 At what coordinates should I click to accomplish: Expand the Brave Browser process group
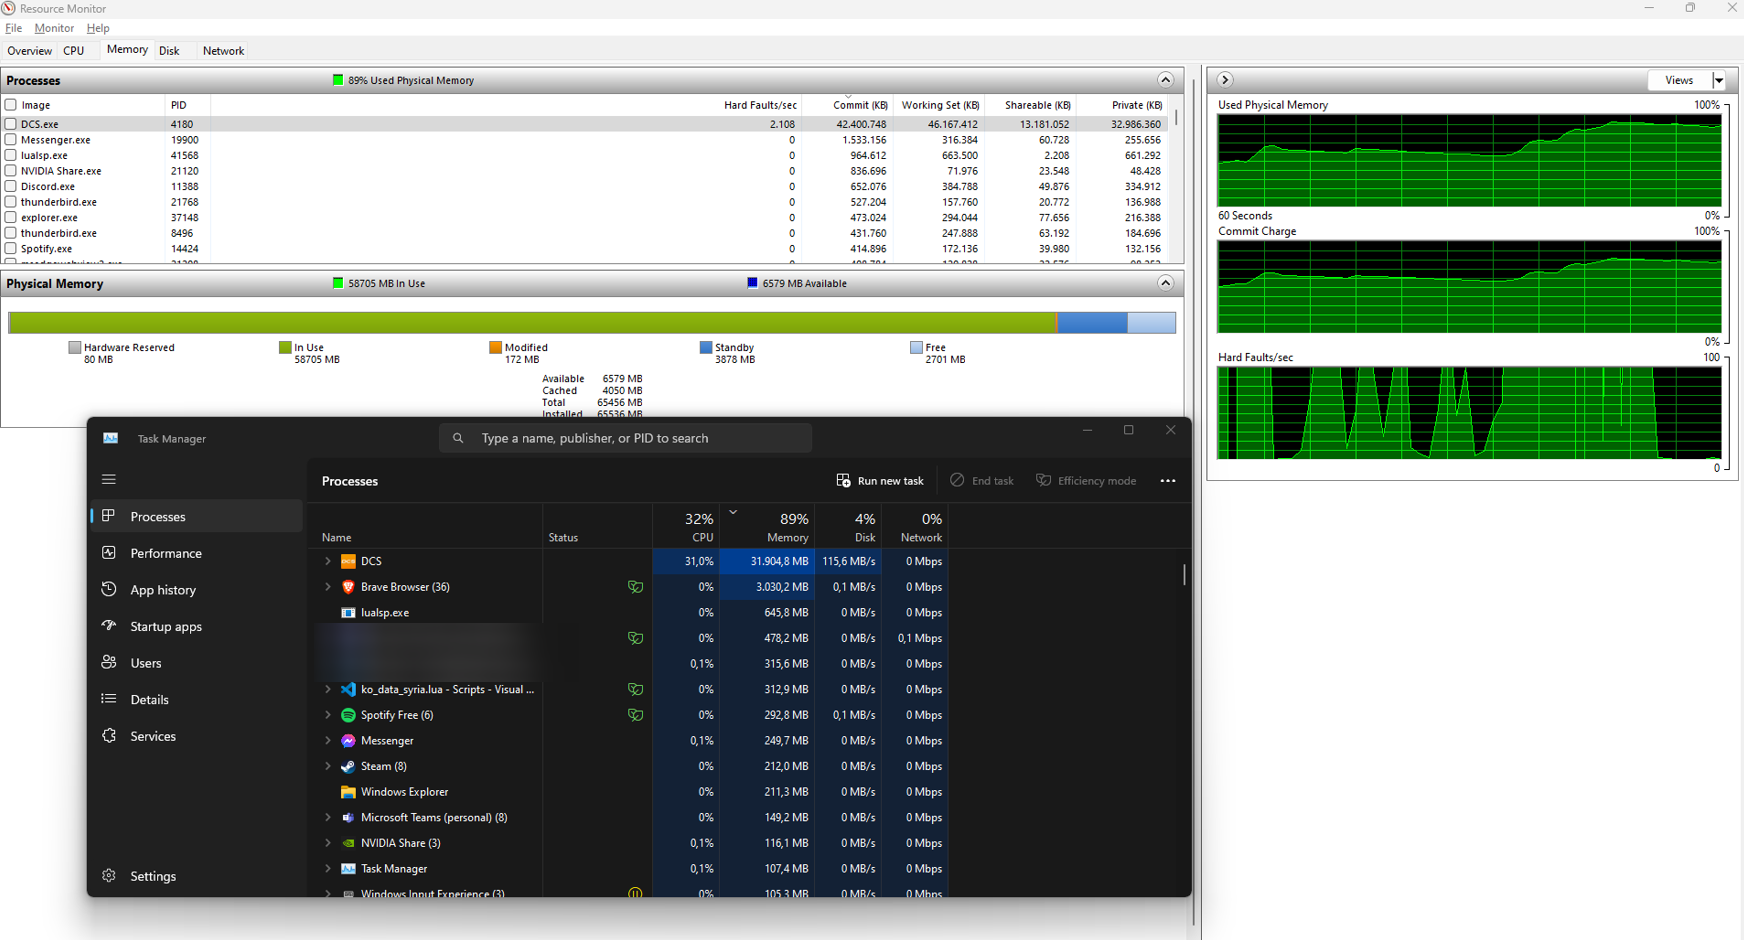[x=328, y=587]
